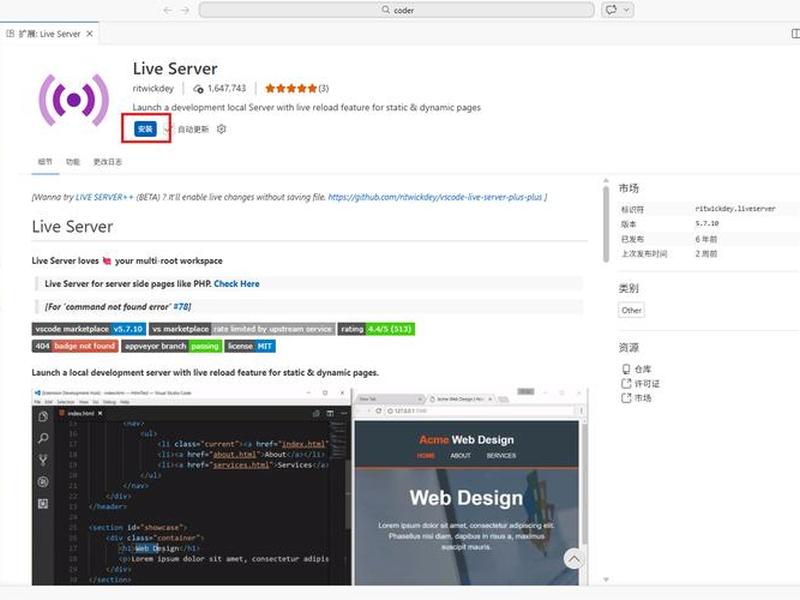Close the 扩展: Live Server tab
The image size is (800, 600).
[89, 34]
